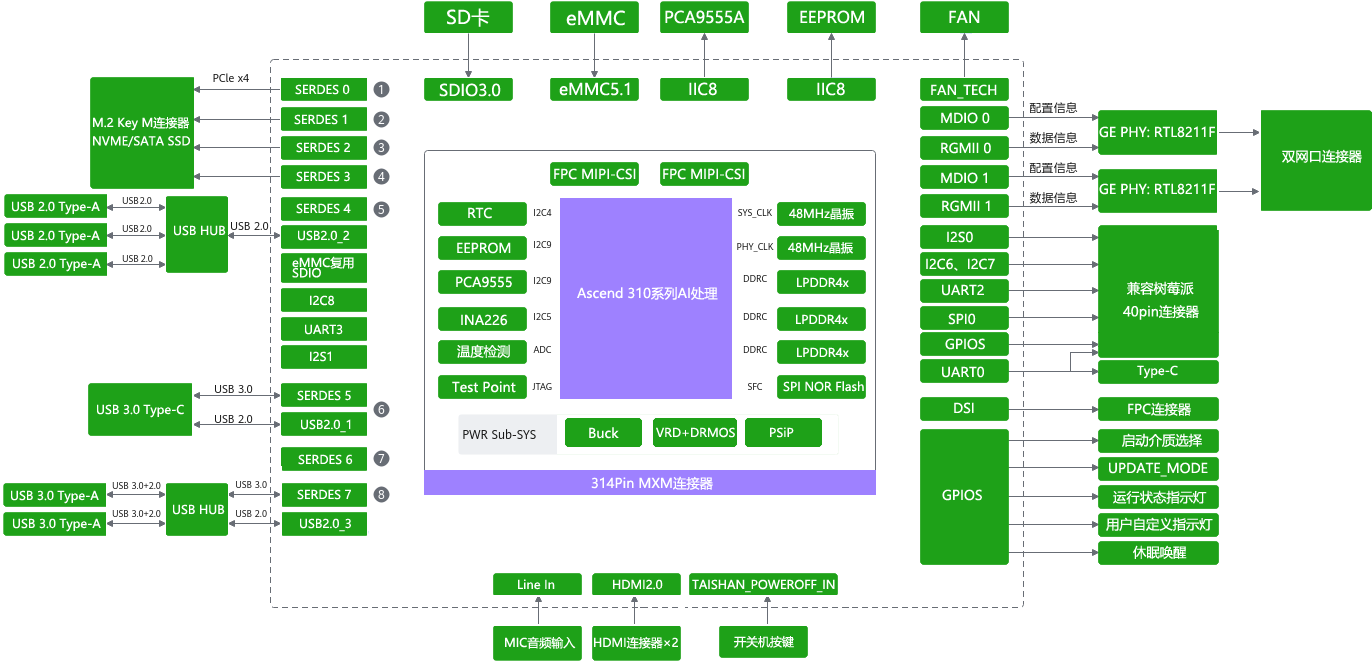Select the M.2 Key M连接器 NVME/SATA SSD block
This screenshot has height=662, width=1372.
click(x=142, y=132)
